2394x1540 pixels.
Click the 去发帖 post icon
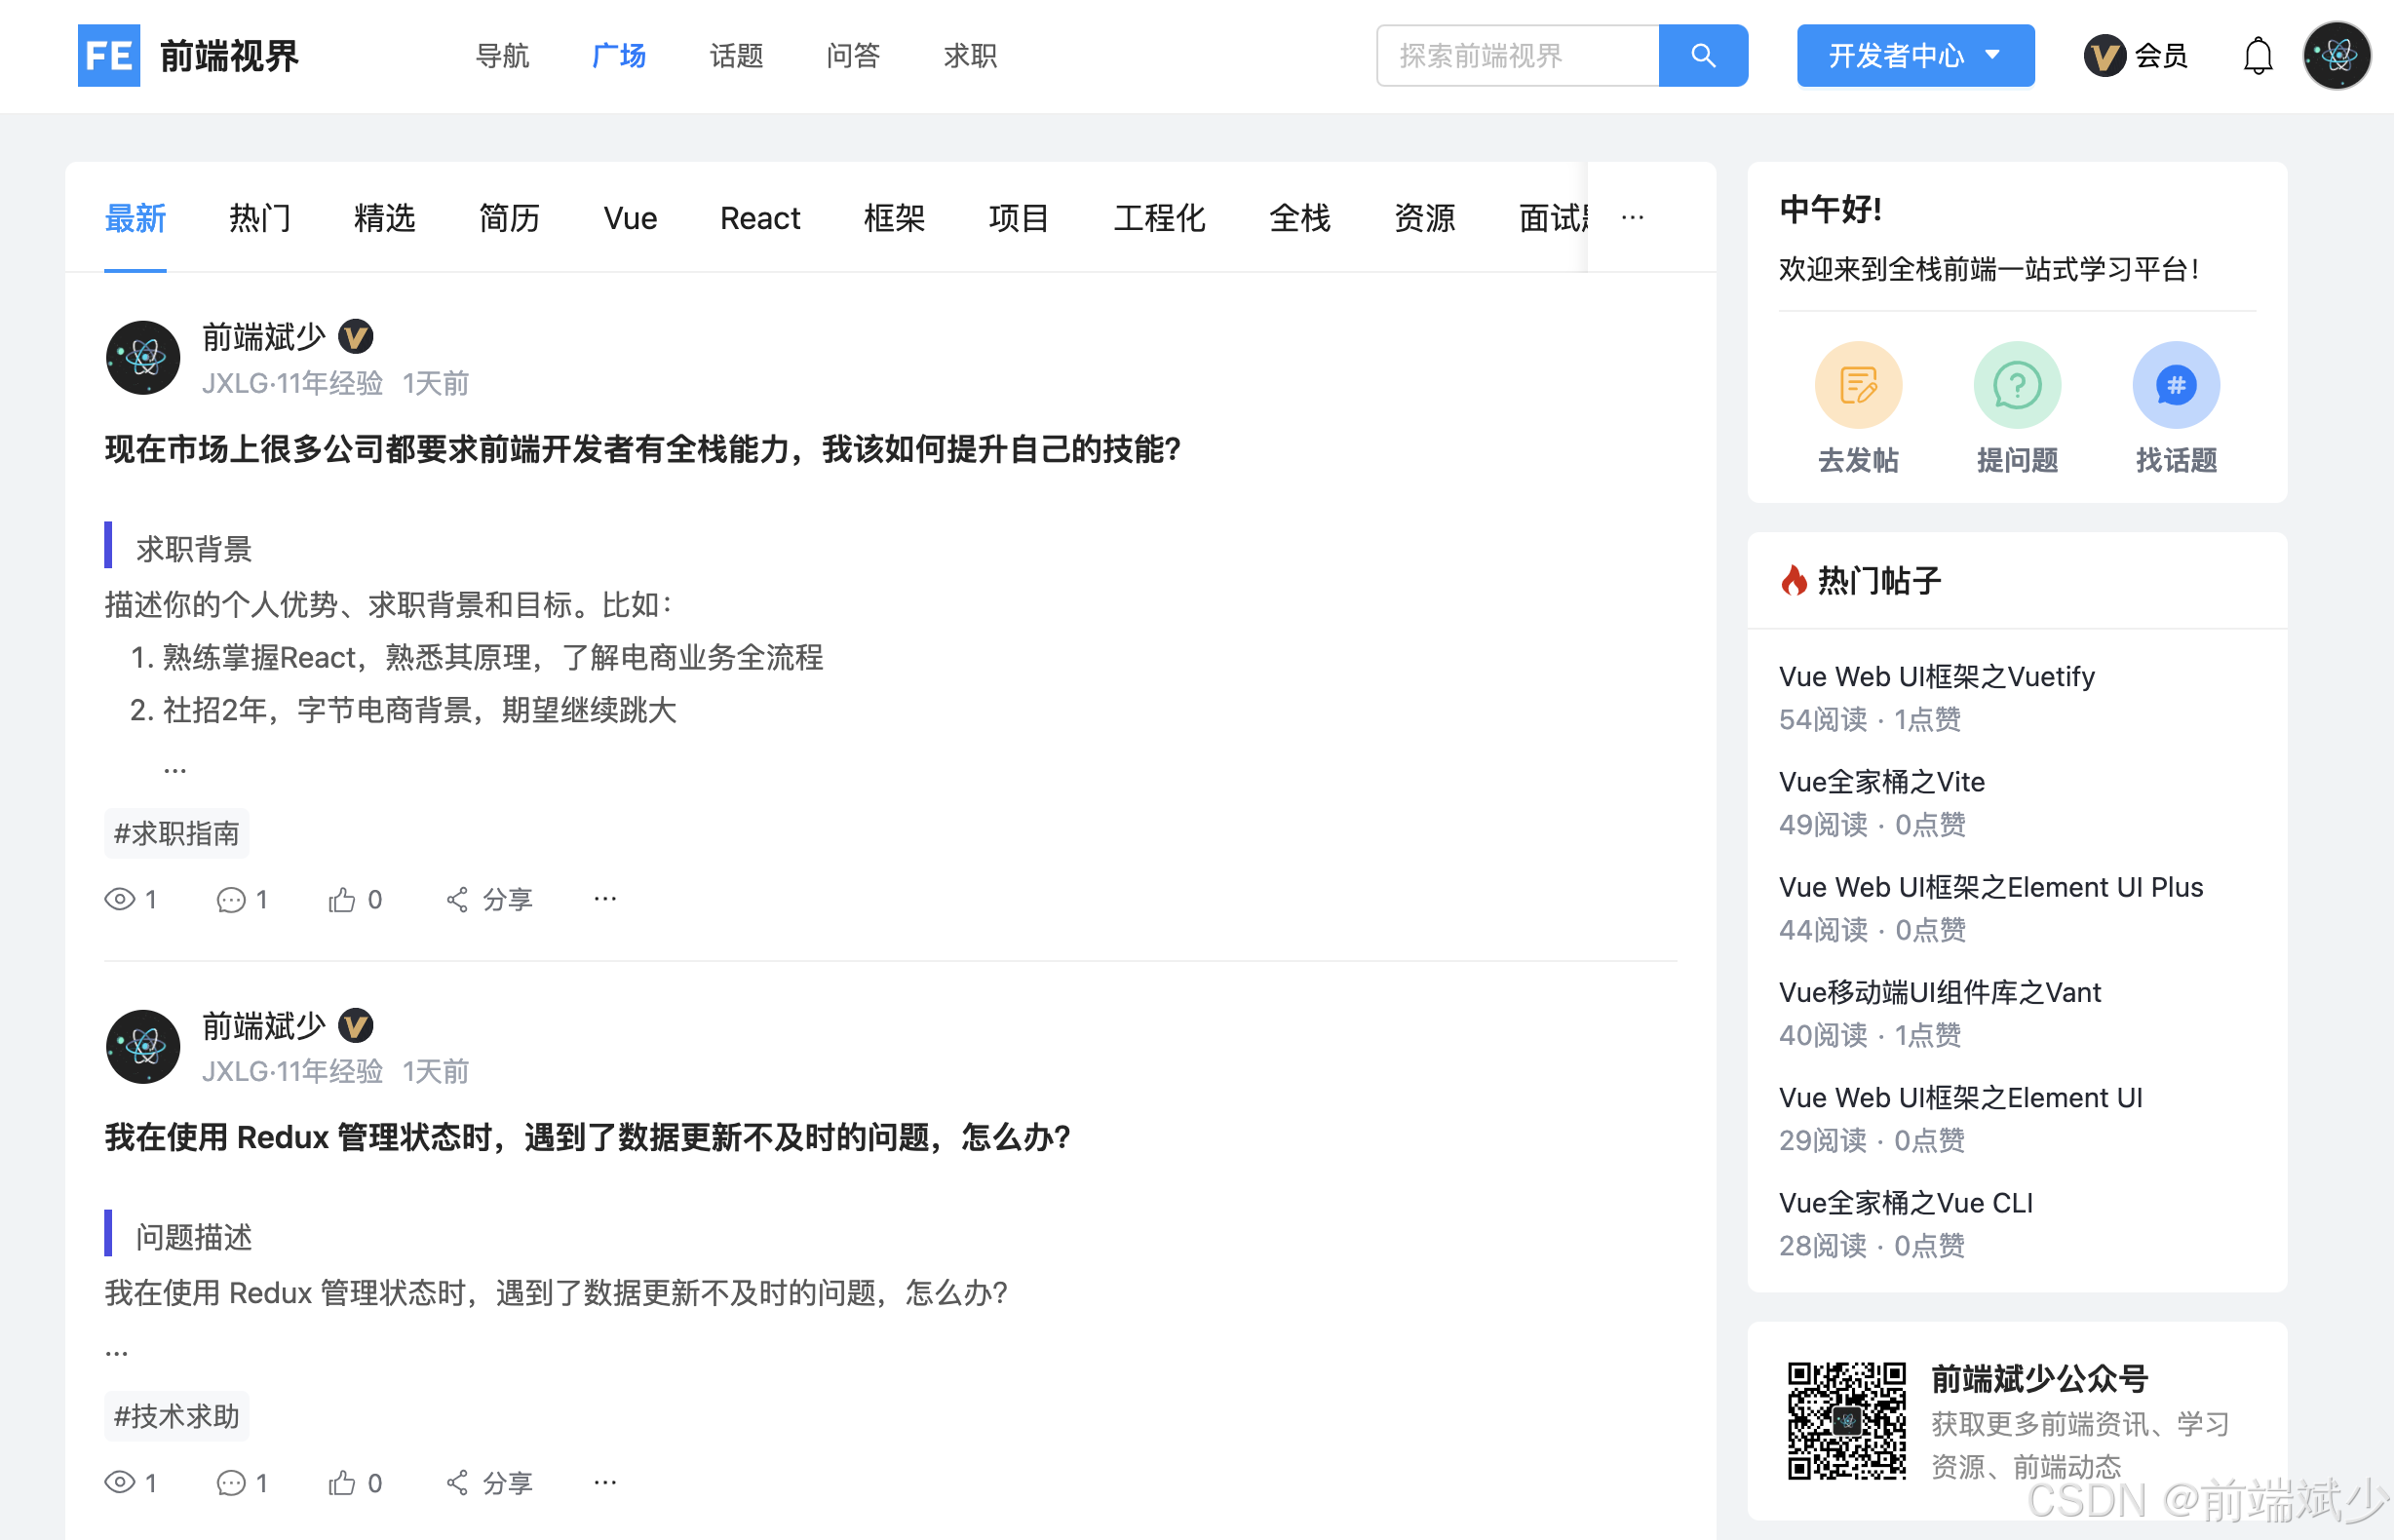pyautogui.click(x=1857, y=385)
